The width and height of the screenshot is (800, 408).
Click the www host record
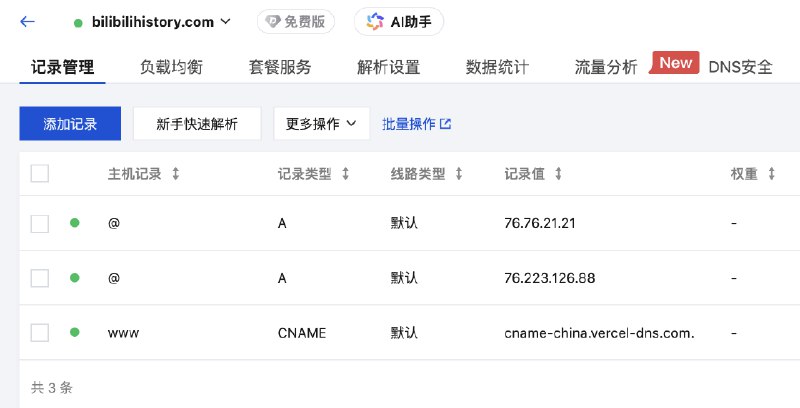[x=123, y=334]
